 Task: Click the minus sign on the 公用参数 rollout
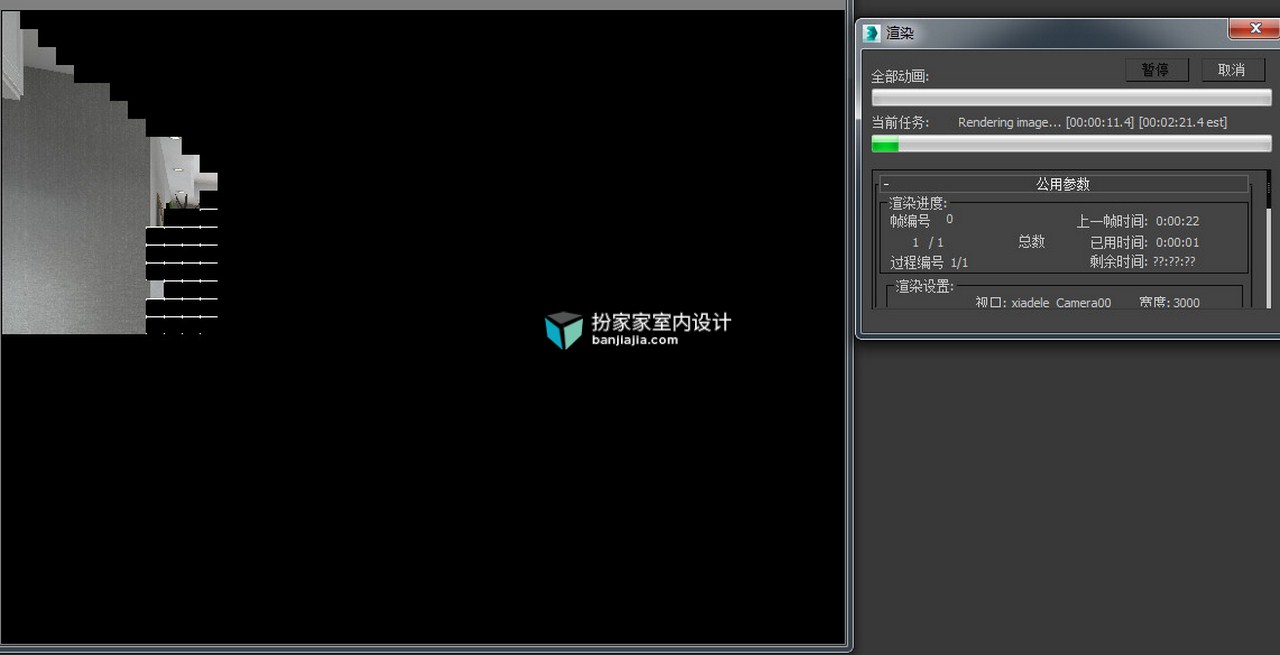tap(886, 185)
